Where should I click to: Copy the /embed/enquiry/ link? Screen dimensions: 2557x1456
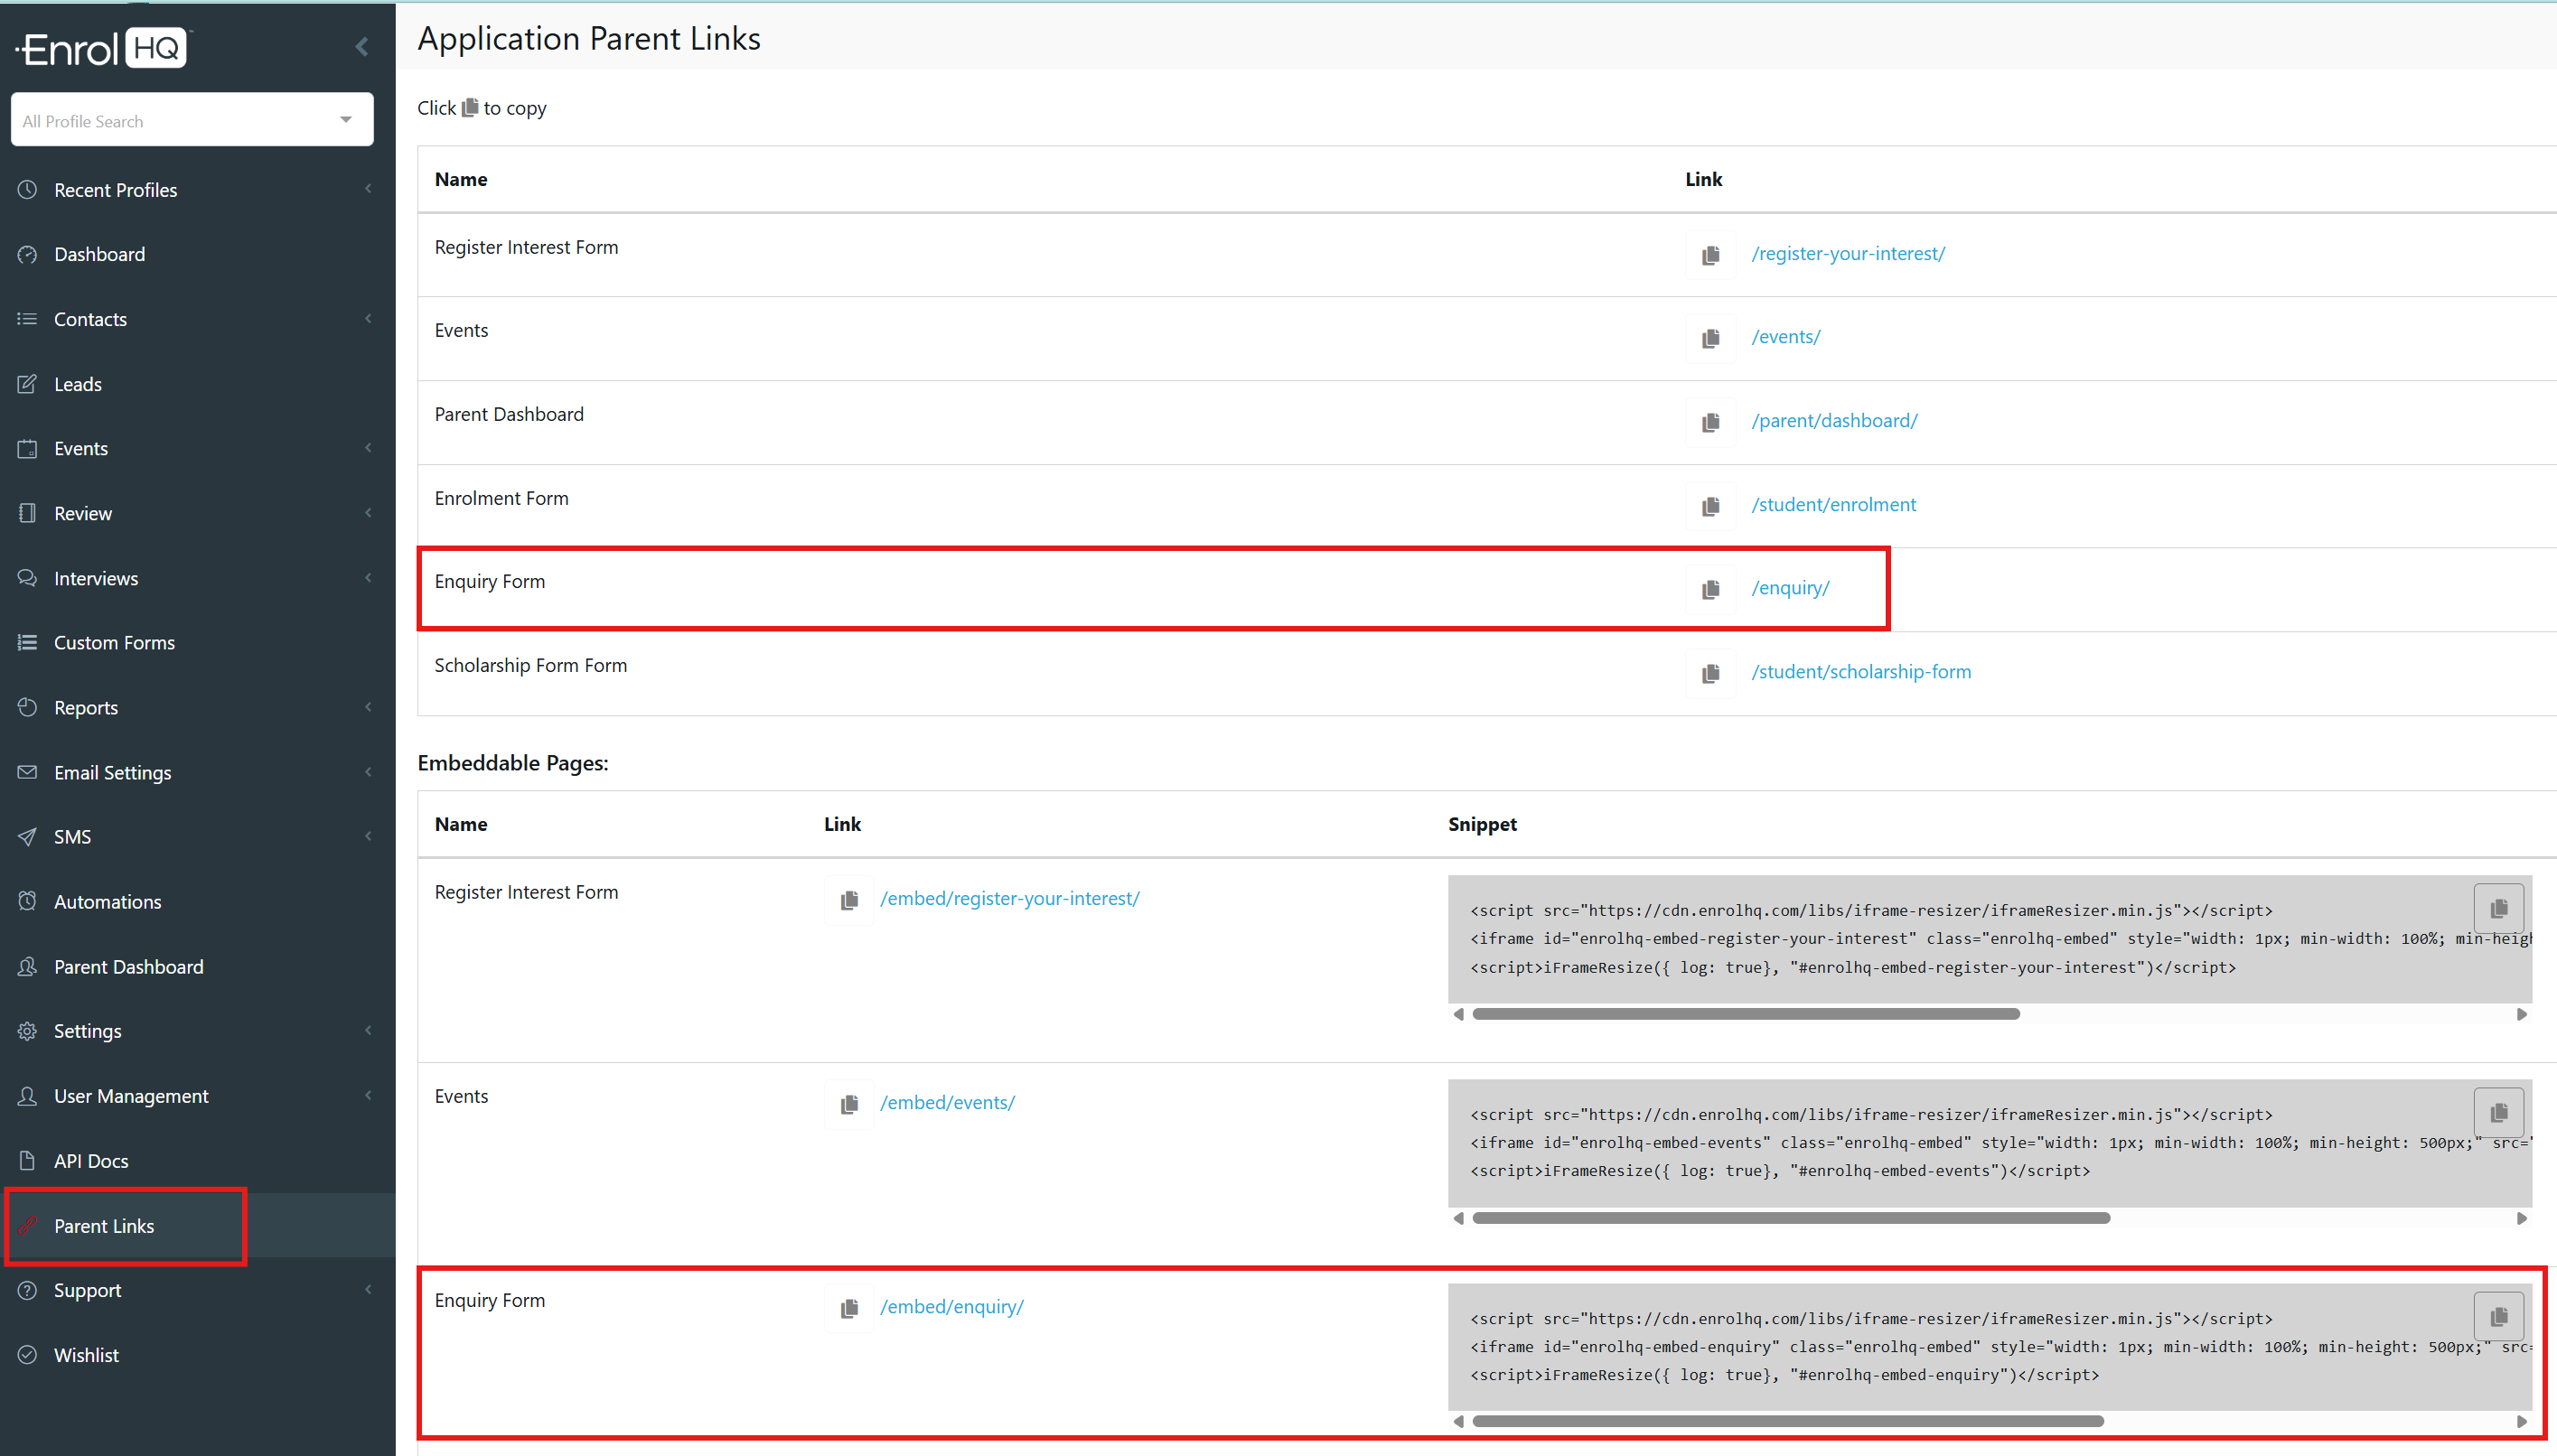849,1308
